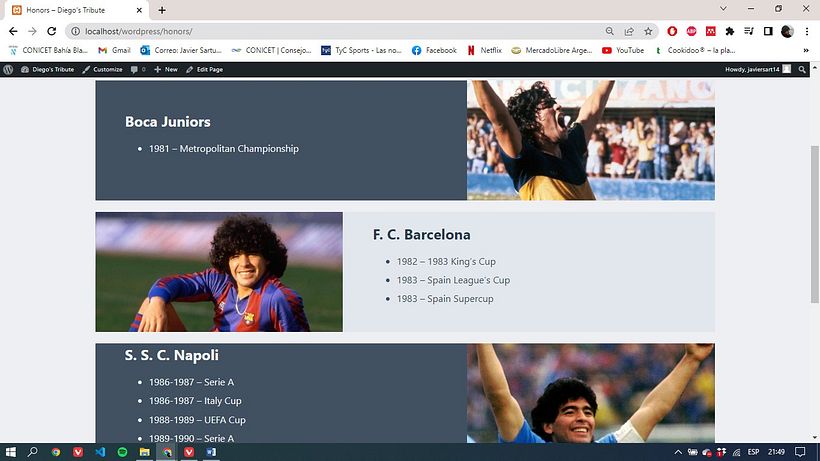
Task: Open Spotify from the taskbar
Action: [122, 452]
